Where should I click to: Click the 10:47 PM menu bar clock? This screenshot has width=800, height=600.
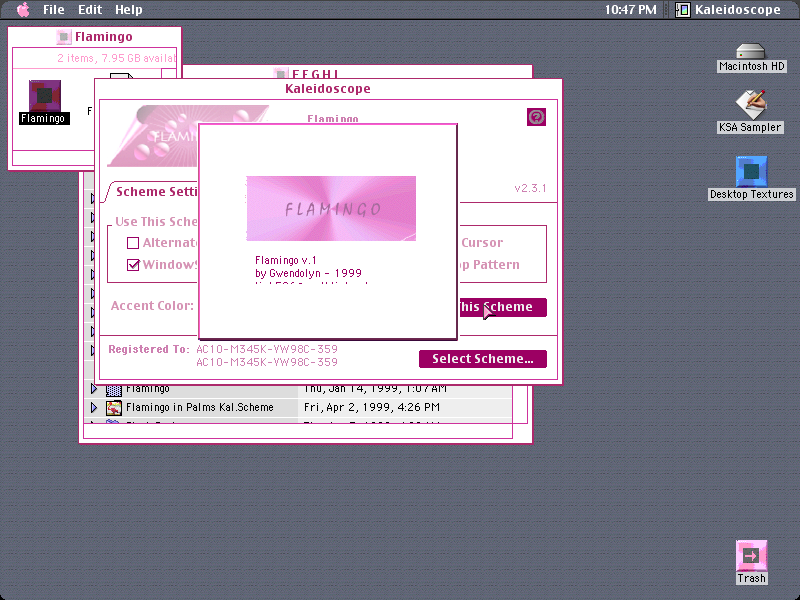(631, 10)
